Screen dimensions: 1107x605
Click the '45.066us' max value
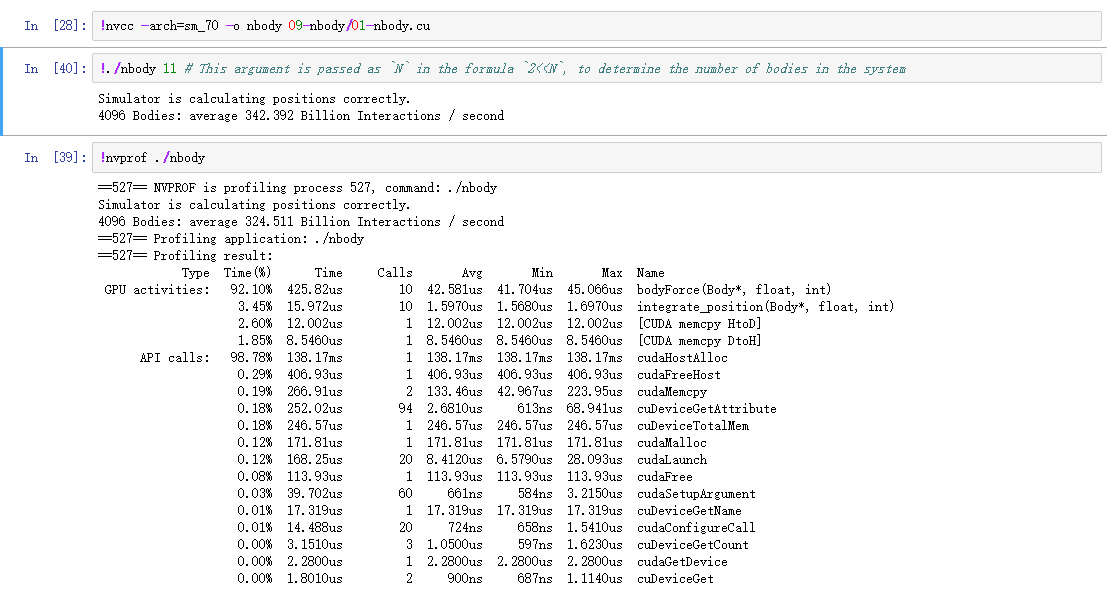click(594, 290)
